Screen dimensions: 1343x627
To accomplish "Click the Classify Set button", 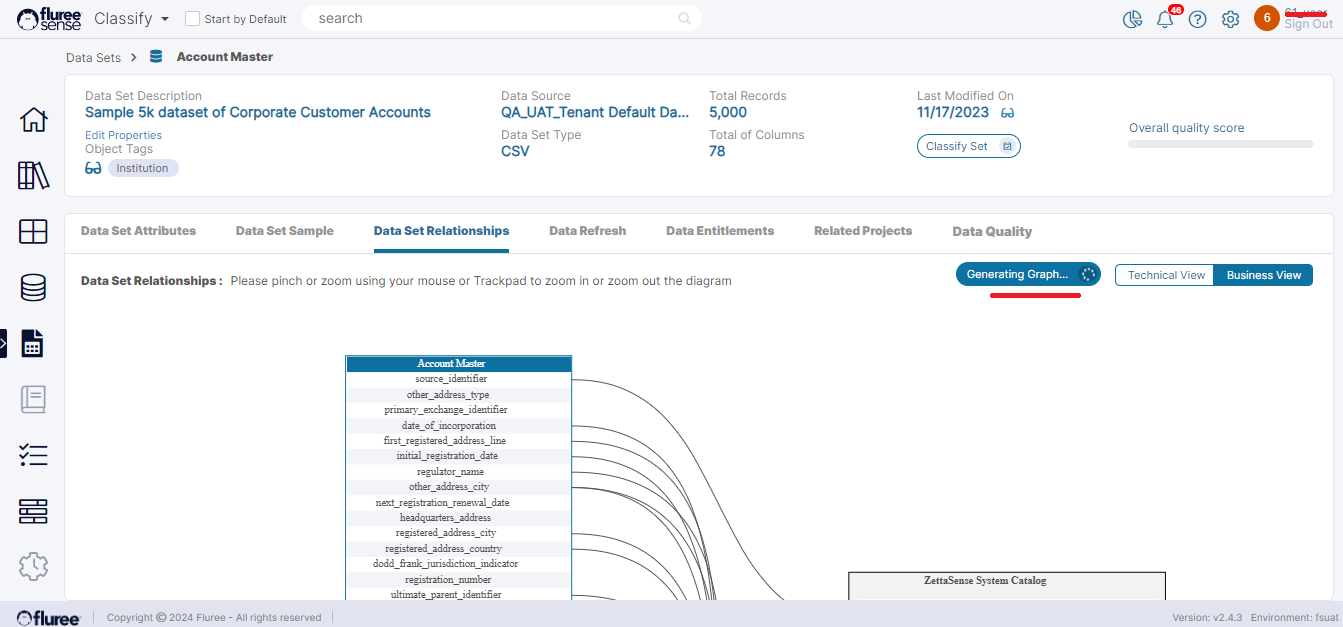I will [x=967, y=146].
